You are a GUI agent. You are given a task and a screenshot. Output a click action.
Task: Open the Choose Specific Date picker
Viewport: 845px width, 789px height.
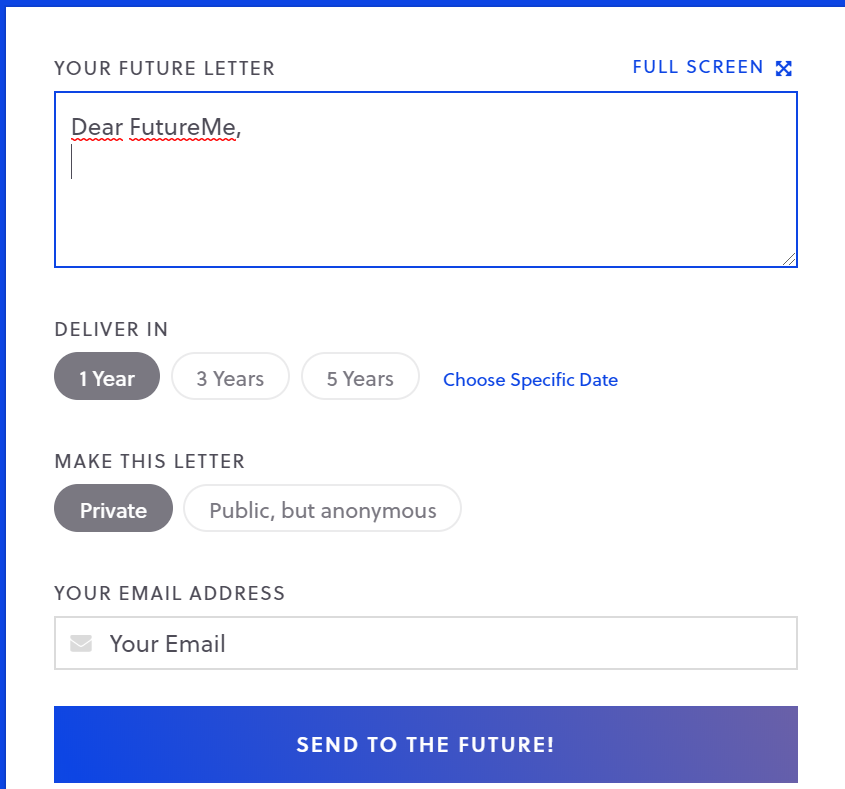coord(530,380)
